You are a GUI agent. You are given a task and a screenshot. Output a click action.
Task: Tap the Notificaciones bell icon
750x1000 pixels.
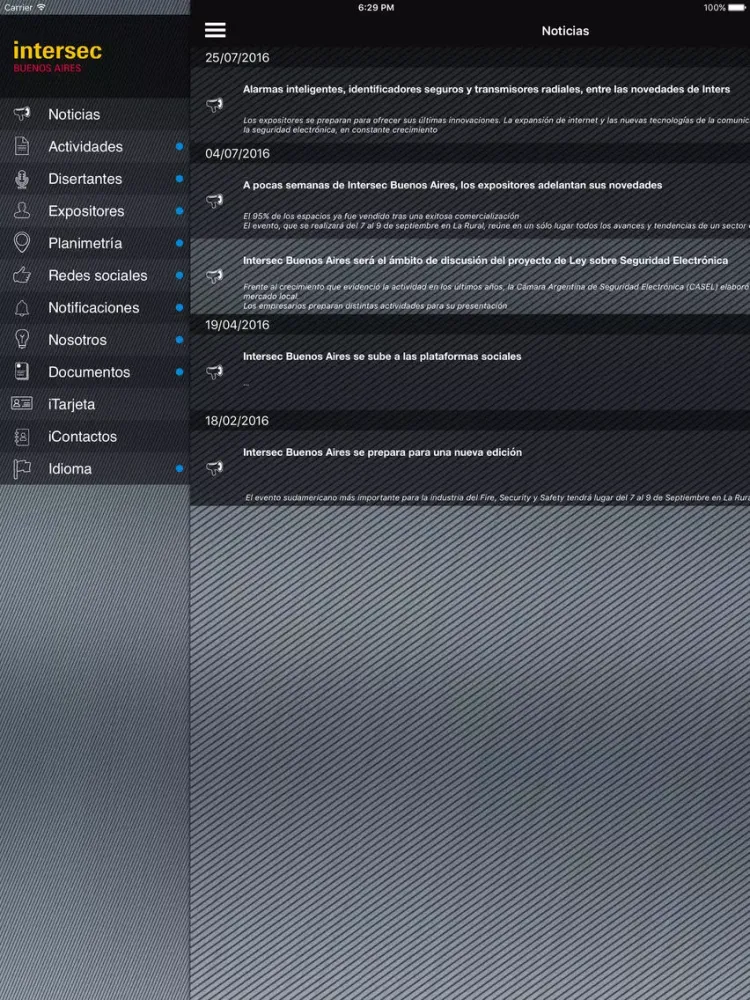pos(22,307)
